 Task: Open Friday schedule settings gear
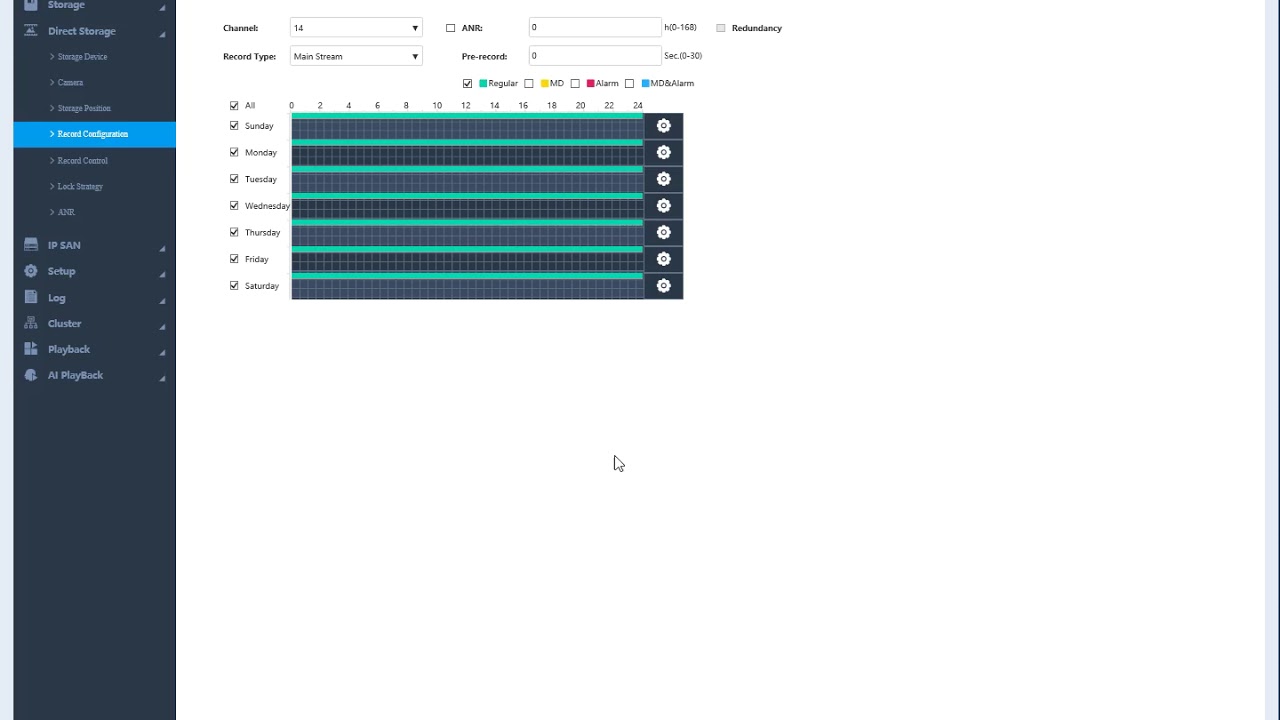pyautogui.click(x=663, y=259)
